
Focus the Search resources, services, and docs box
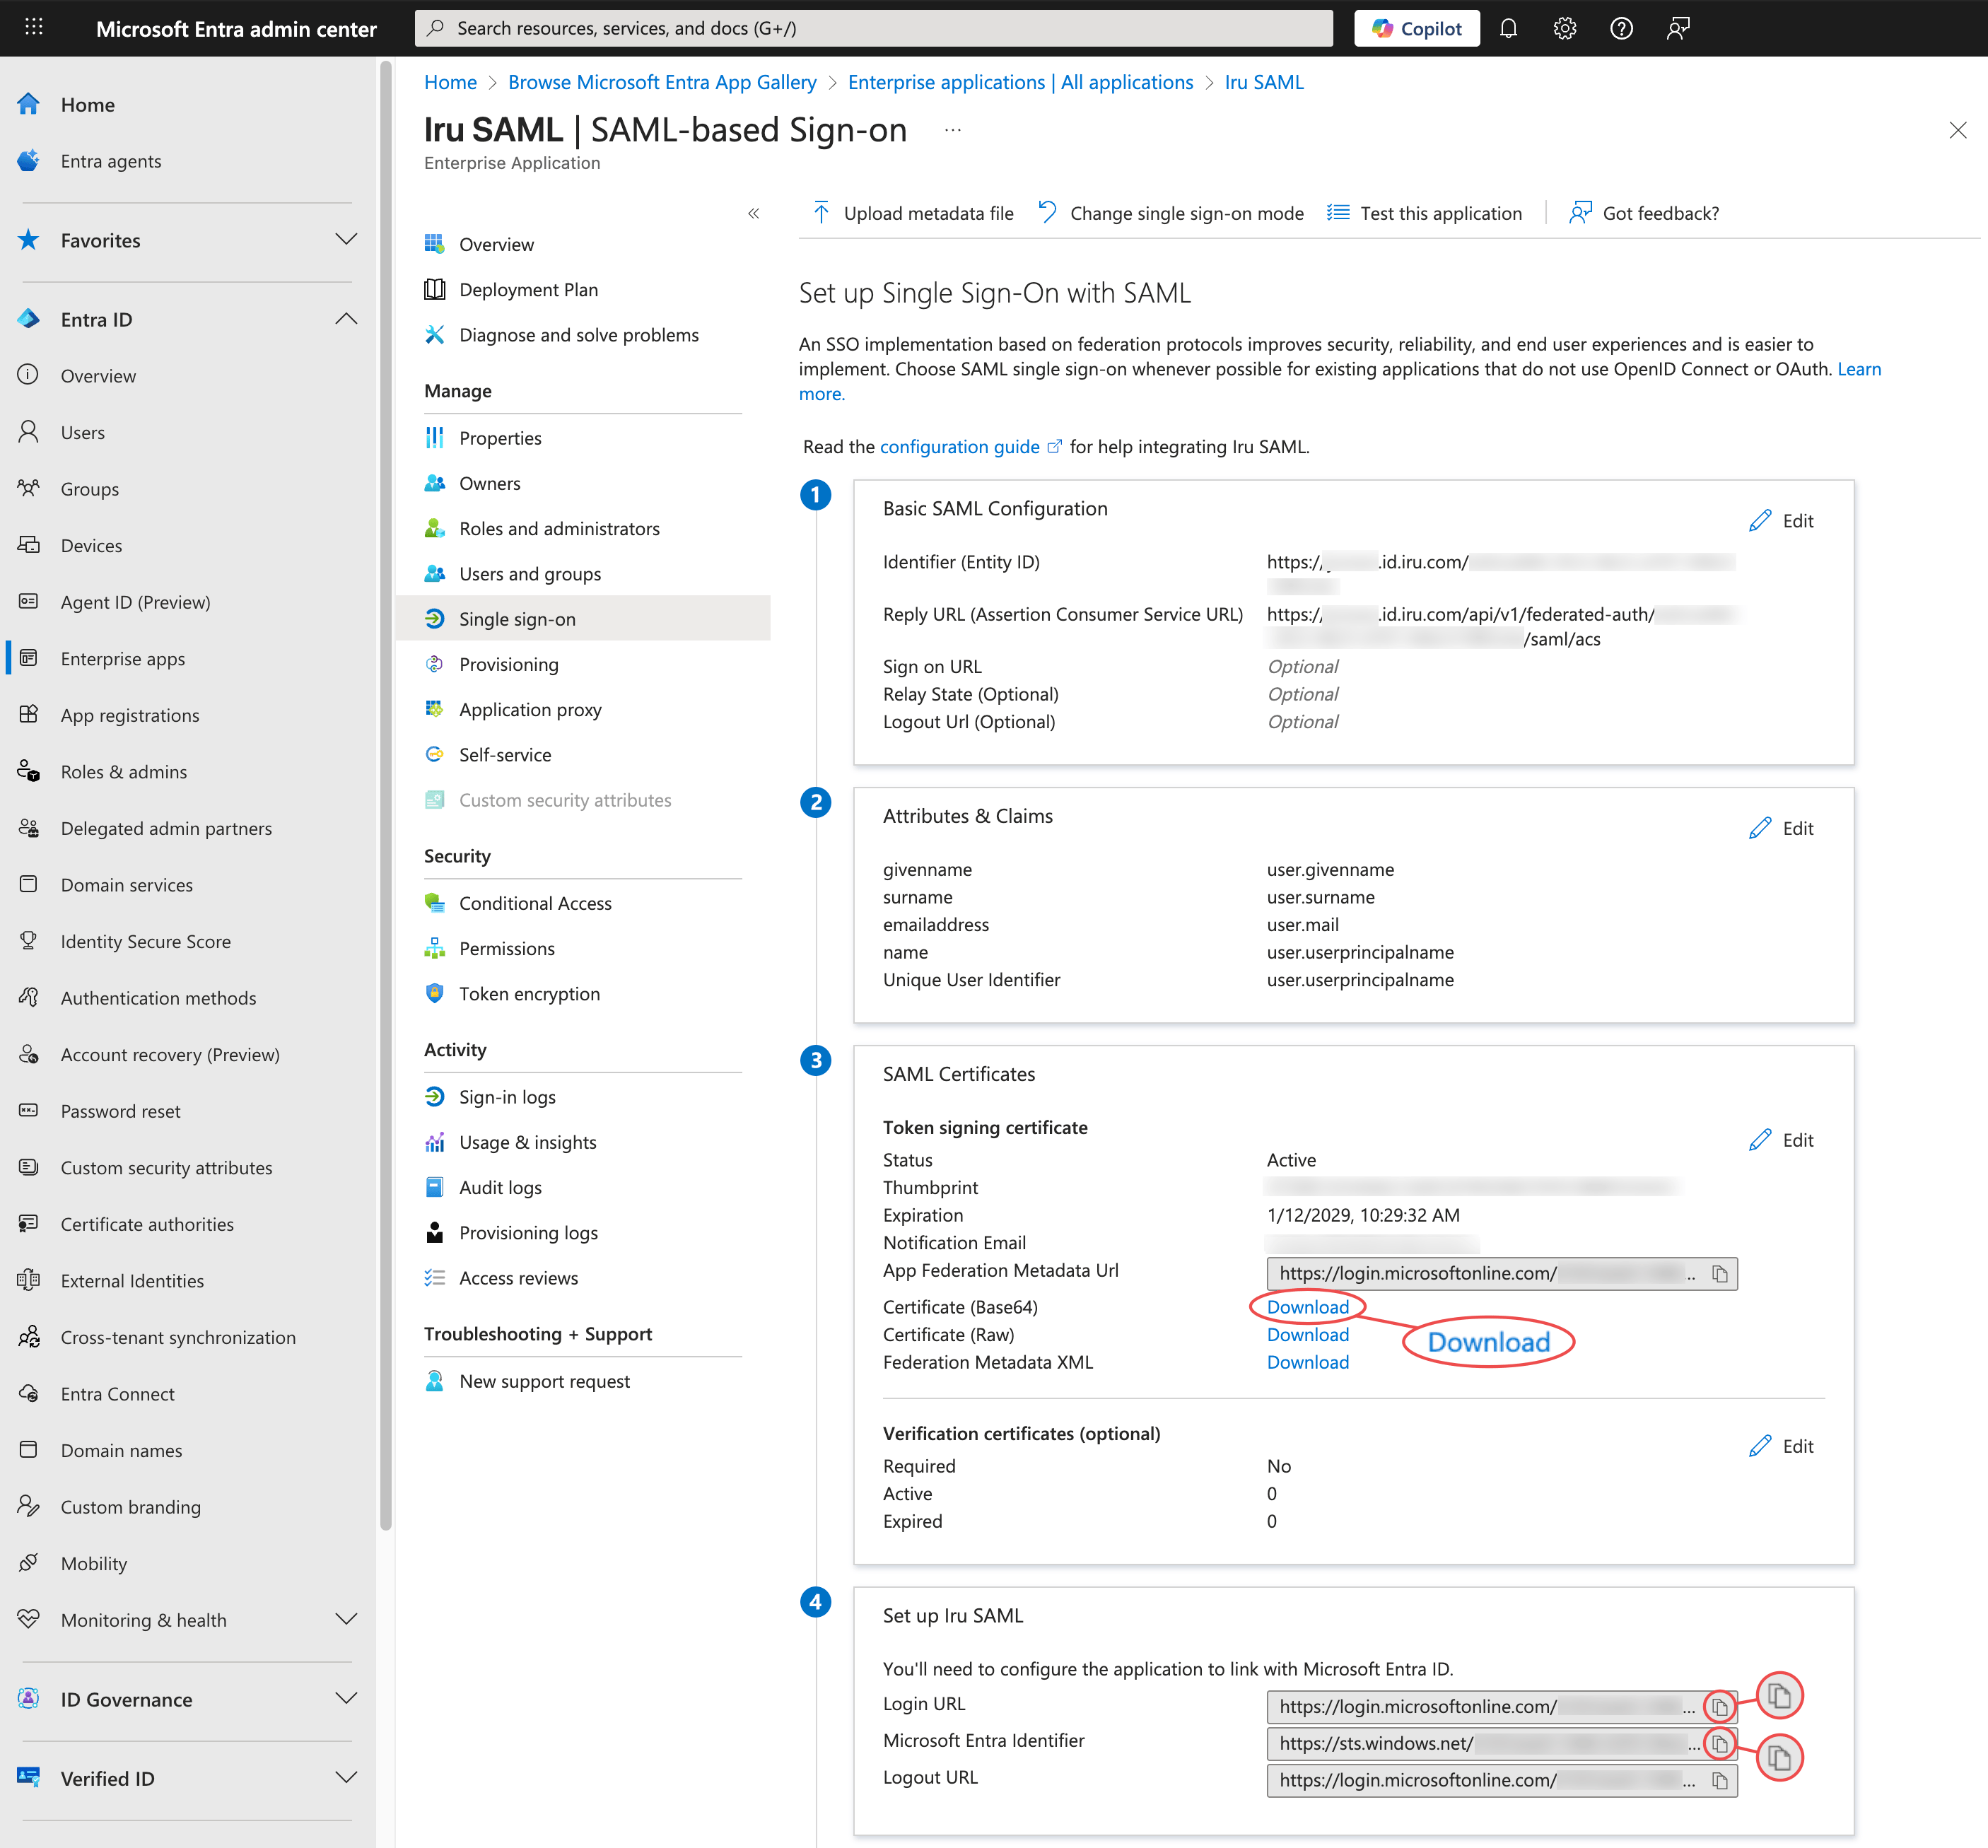click(873, 28)
